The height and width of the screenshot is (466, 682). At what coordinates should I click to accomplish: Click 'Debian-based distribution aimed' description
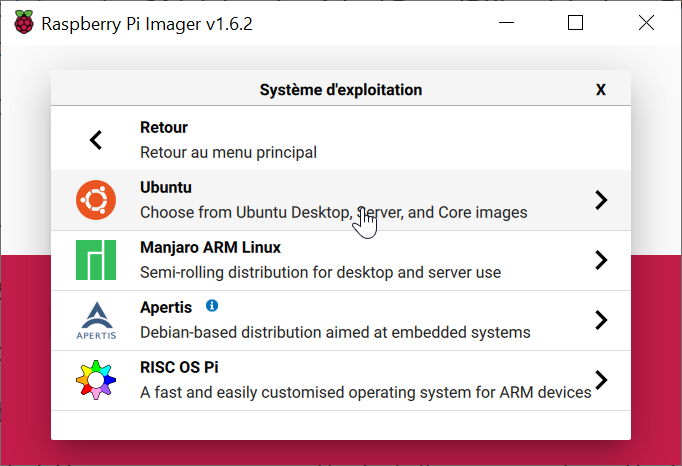pyautogui.click(x=335, y=333)
